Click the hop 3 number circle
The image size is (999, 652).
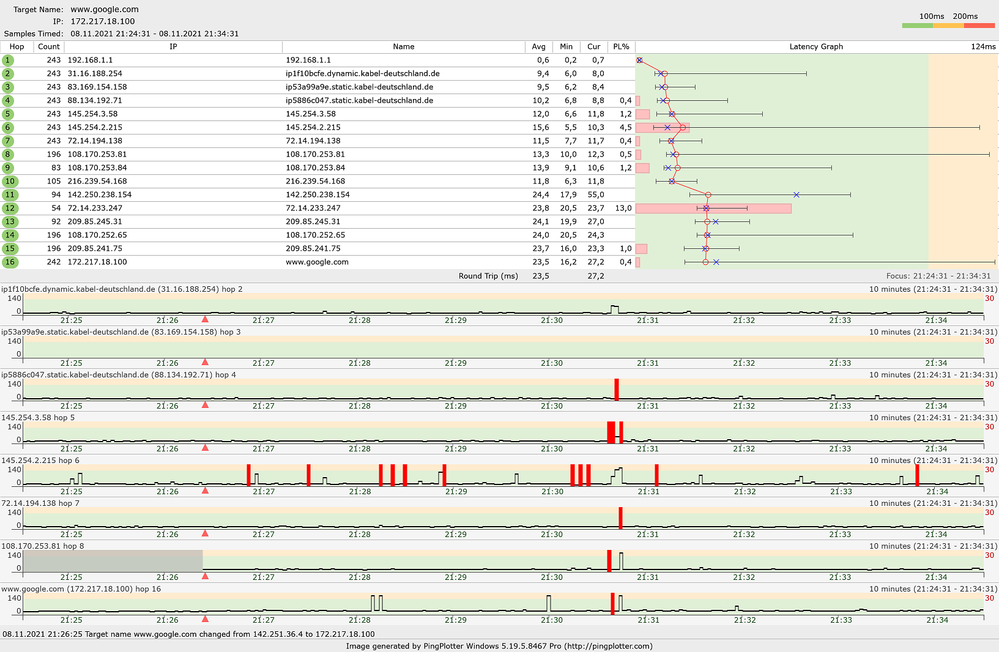(8, 87)
